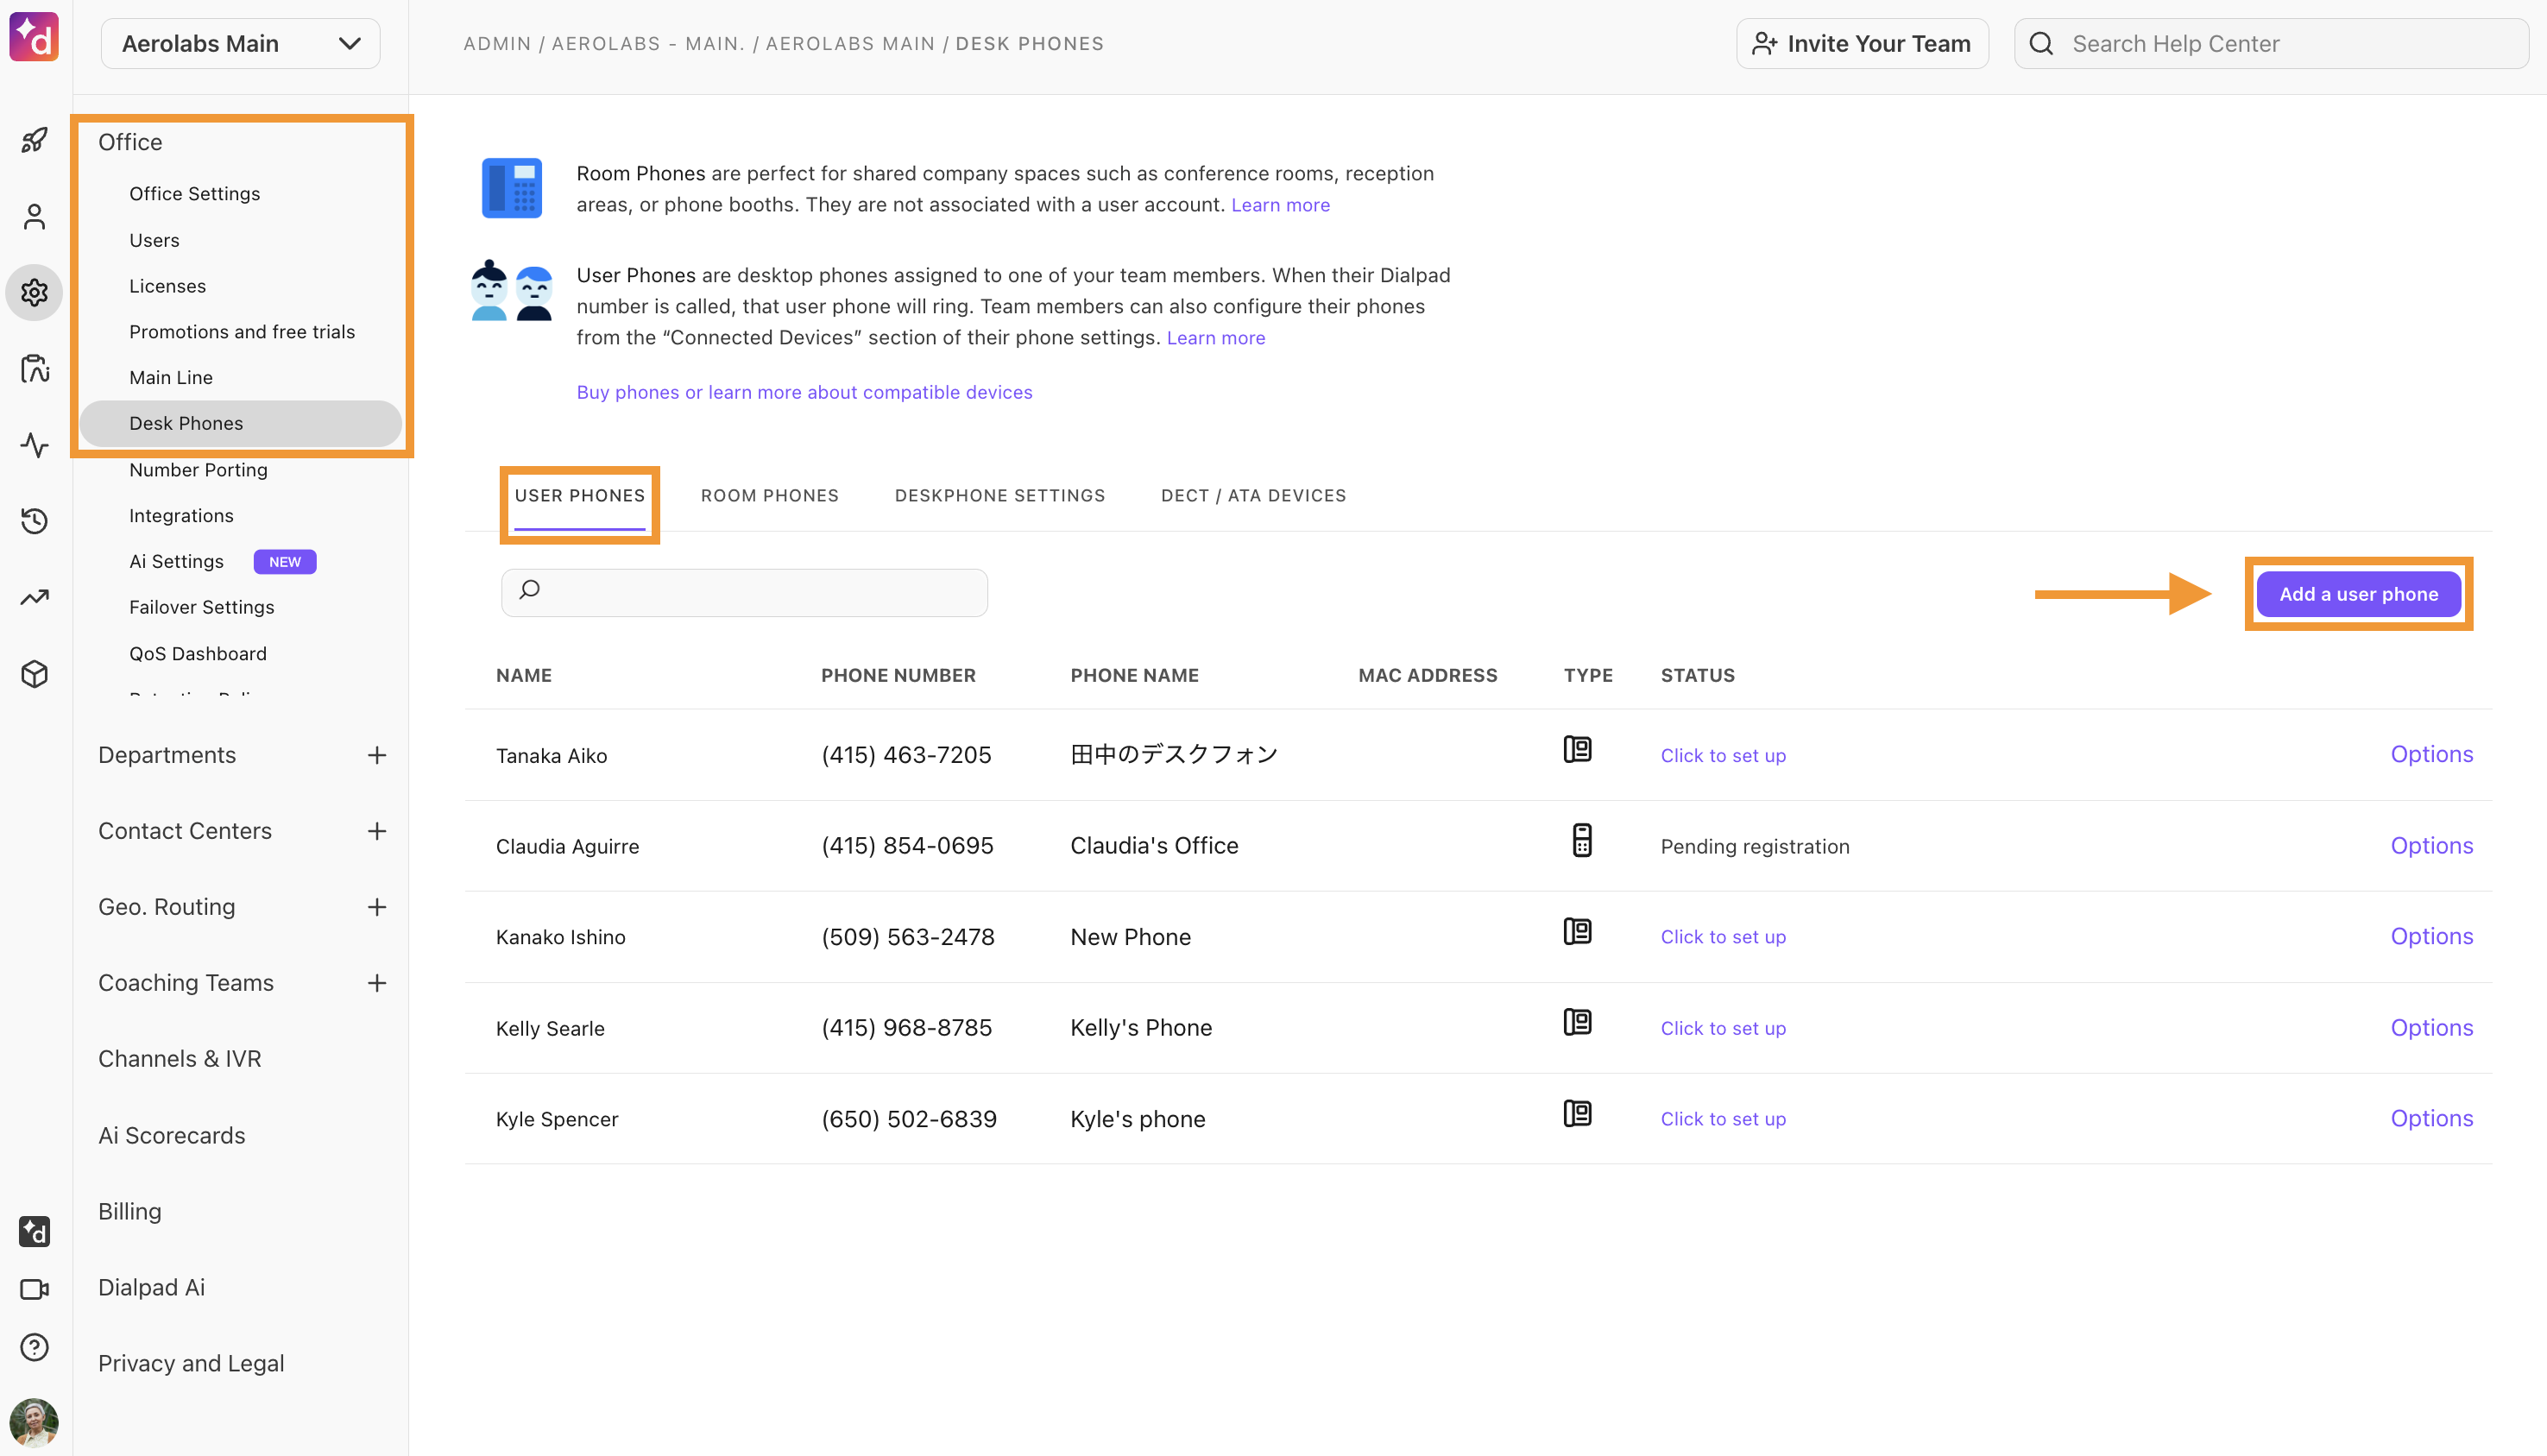This screenshot has height=1456, width=2547.
Task: Open Ai Scorecards section
Action: click(x=172, y=1135)
